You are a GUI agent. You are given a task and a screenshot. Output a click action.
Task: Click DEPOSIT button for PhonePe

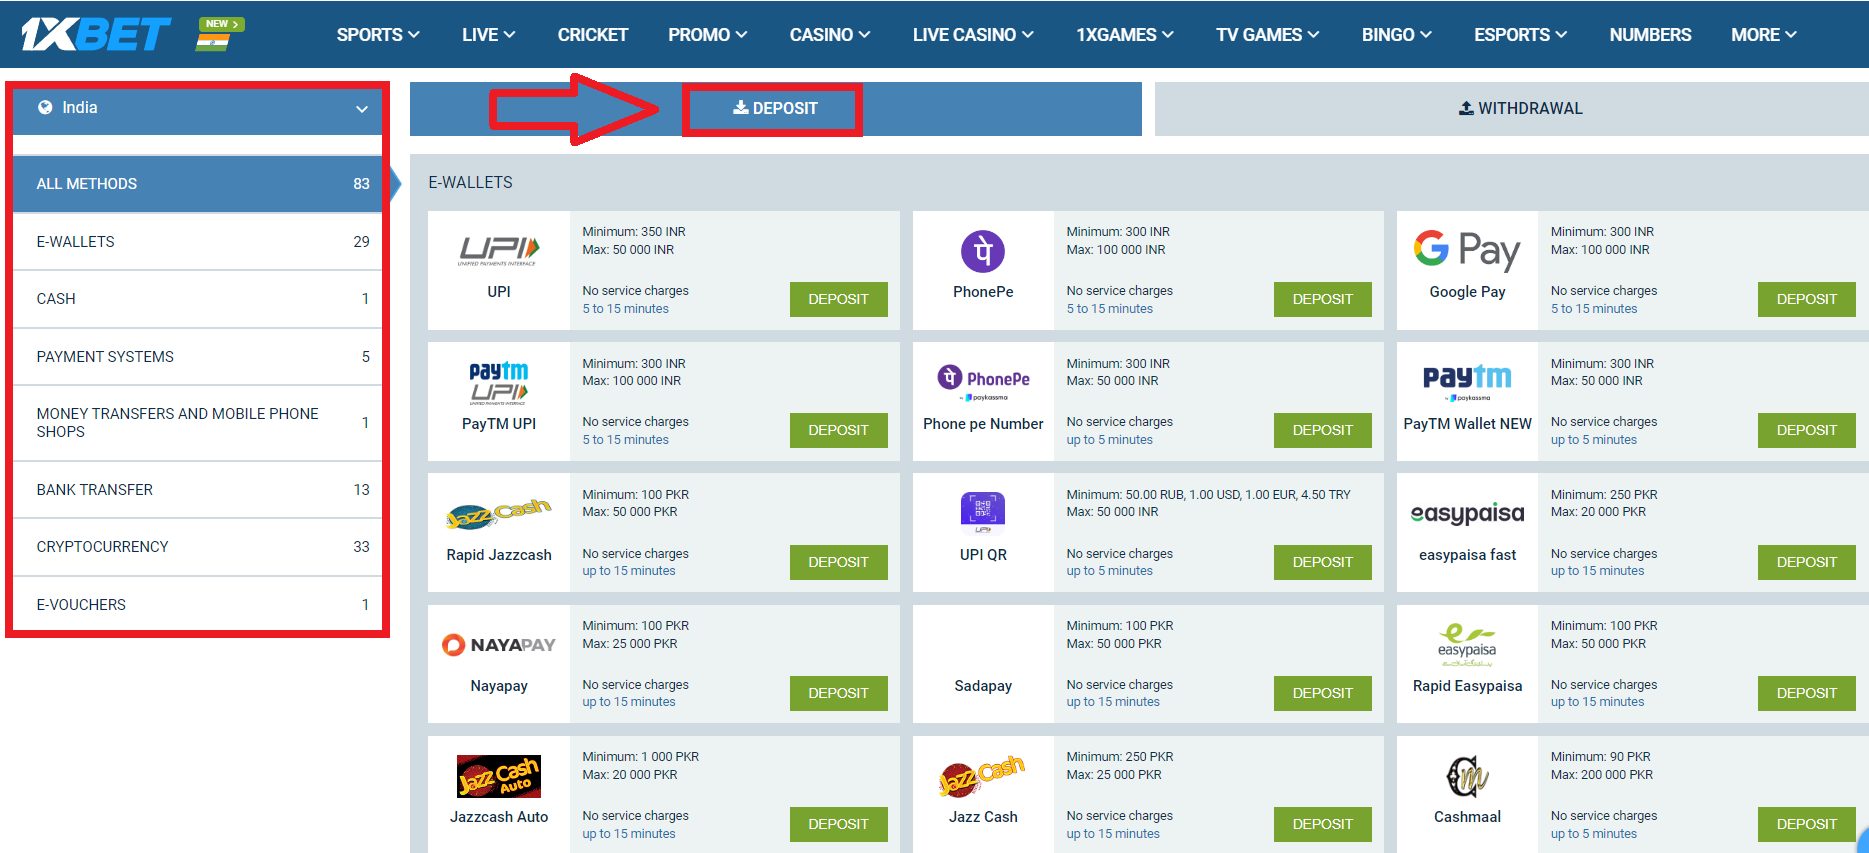coord(1322,299)
